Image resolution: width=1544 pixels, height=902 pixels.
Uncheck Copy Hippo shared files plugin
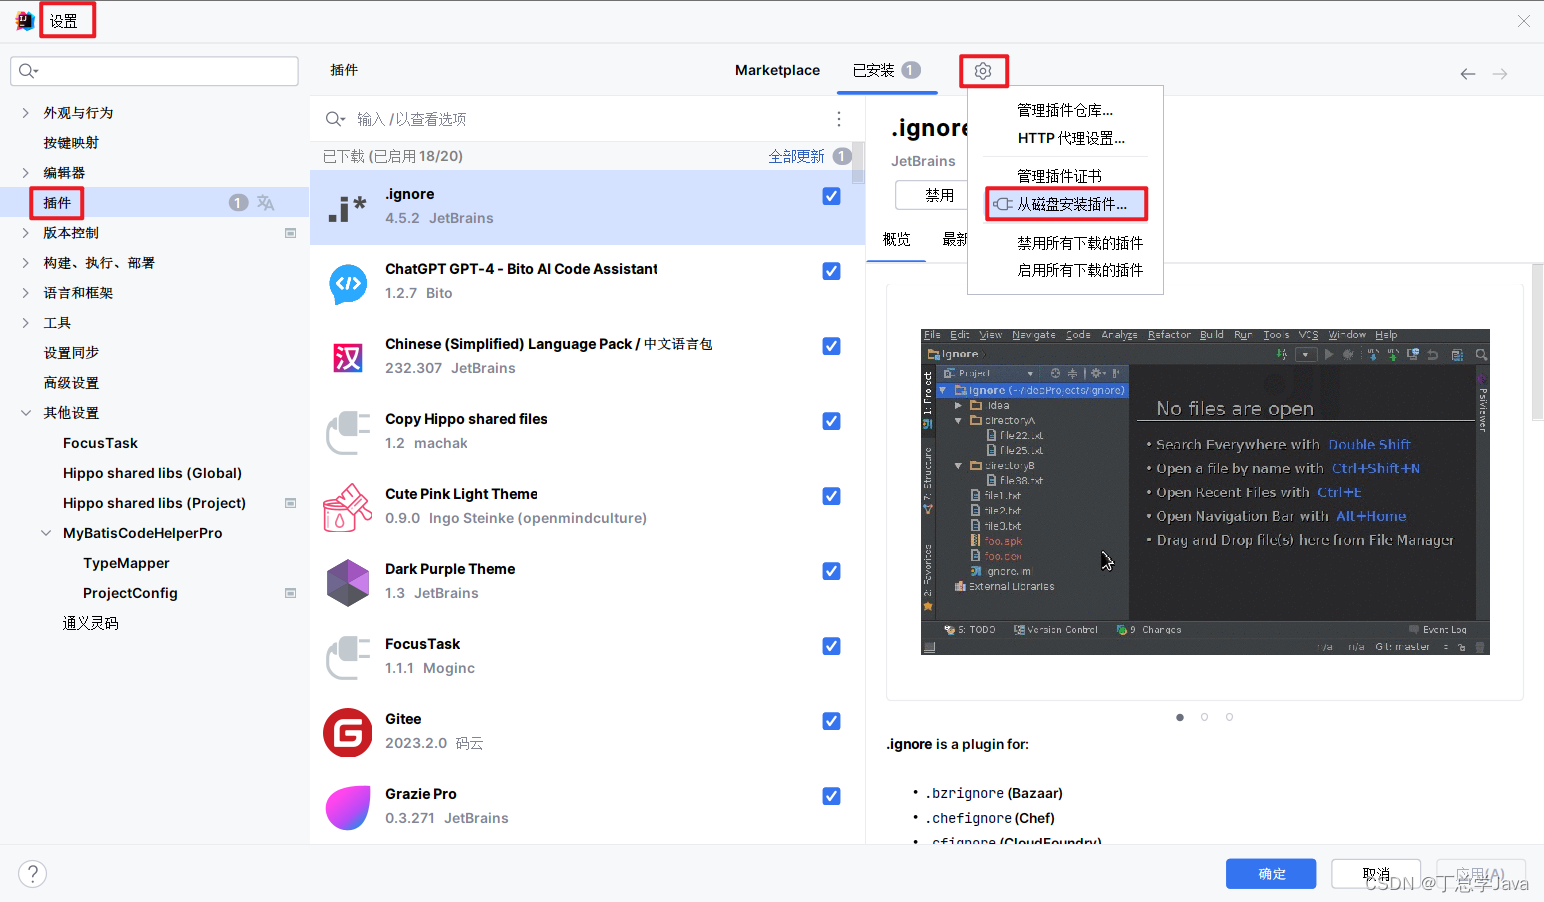click(831, 421)
